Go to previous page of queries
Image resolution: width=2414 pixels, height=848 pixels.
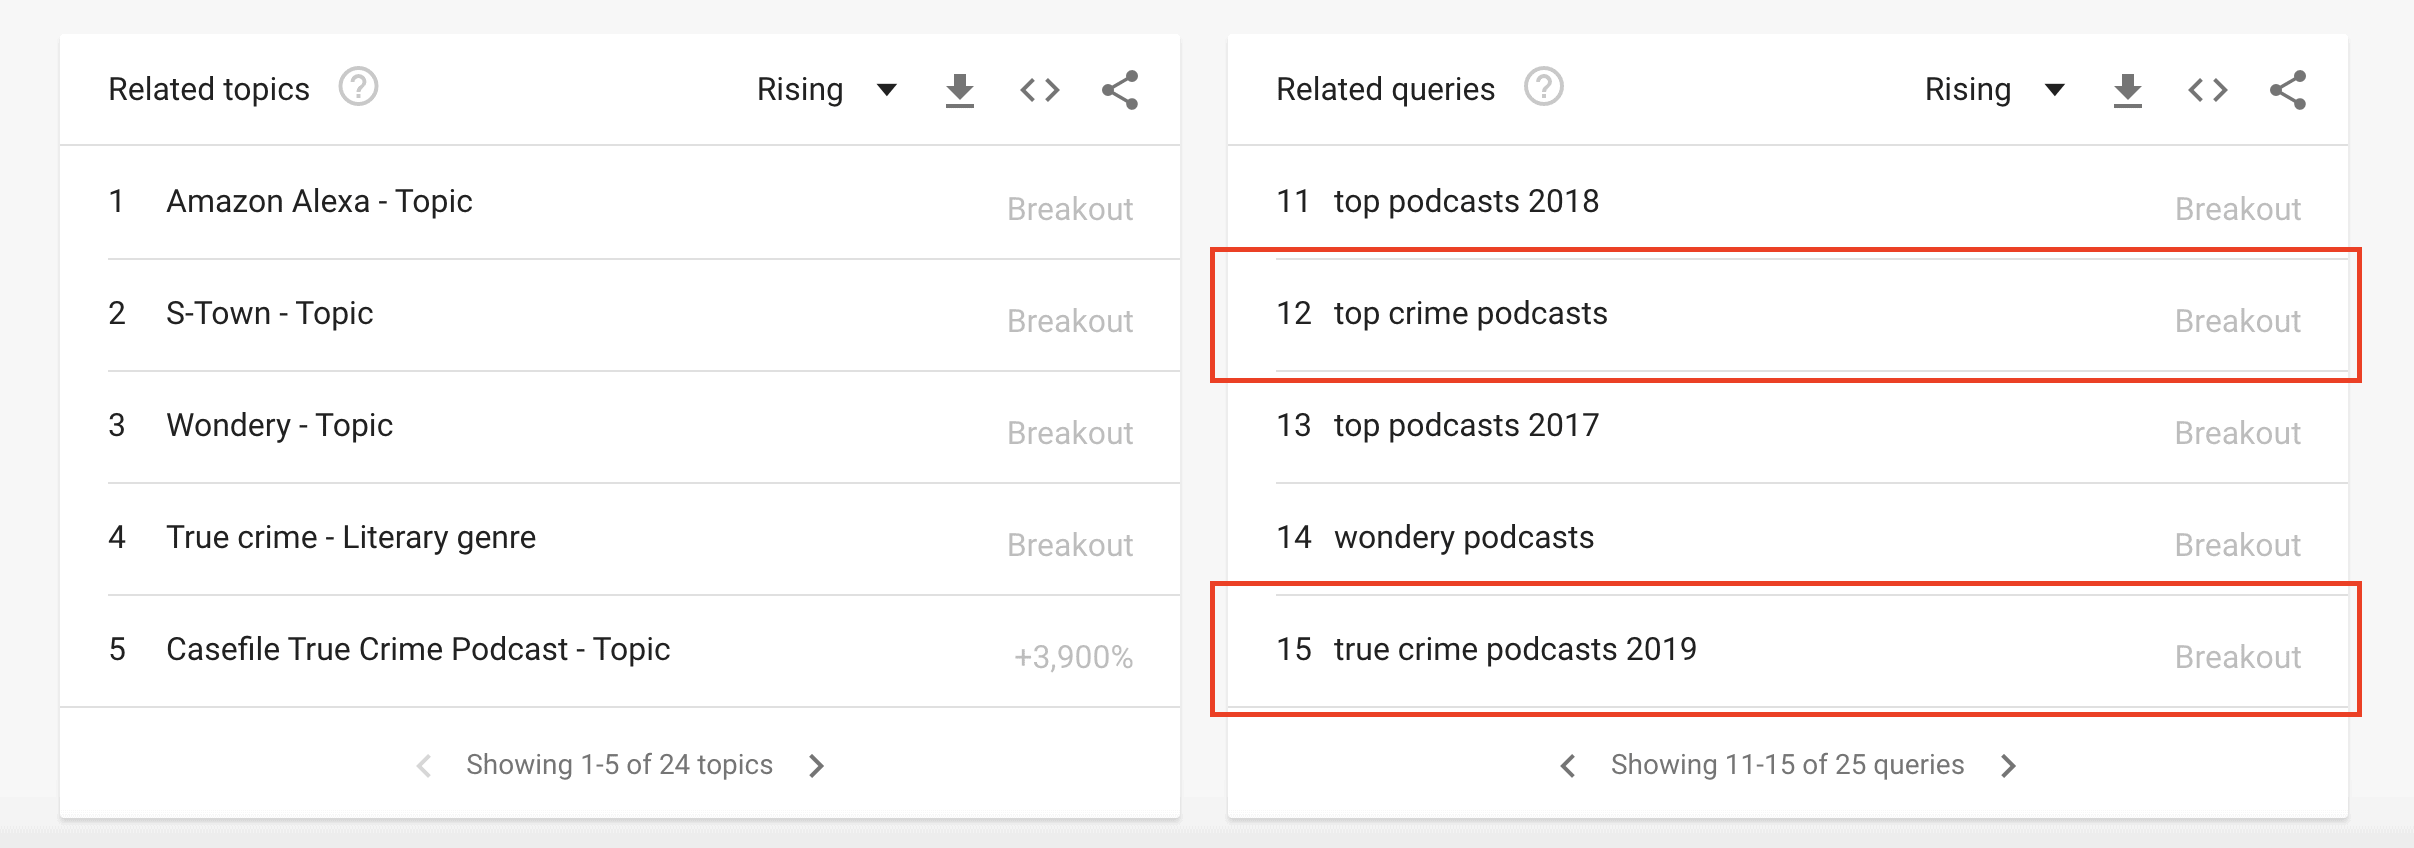1568,766
